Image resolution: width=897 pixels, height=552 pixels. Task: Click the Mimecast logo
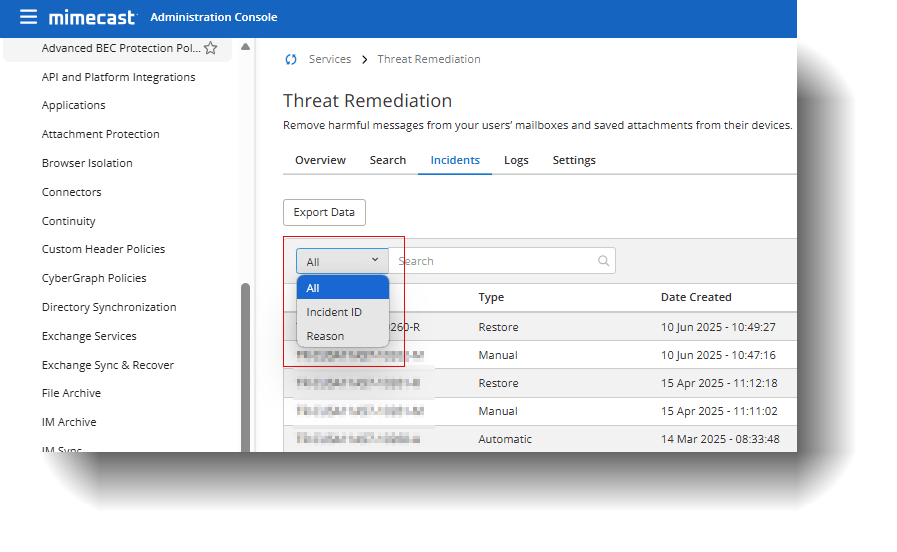click(93, 17)
